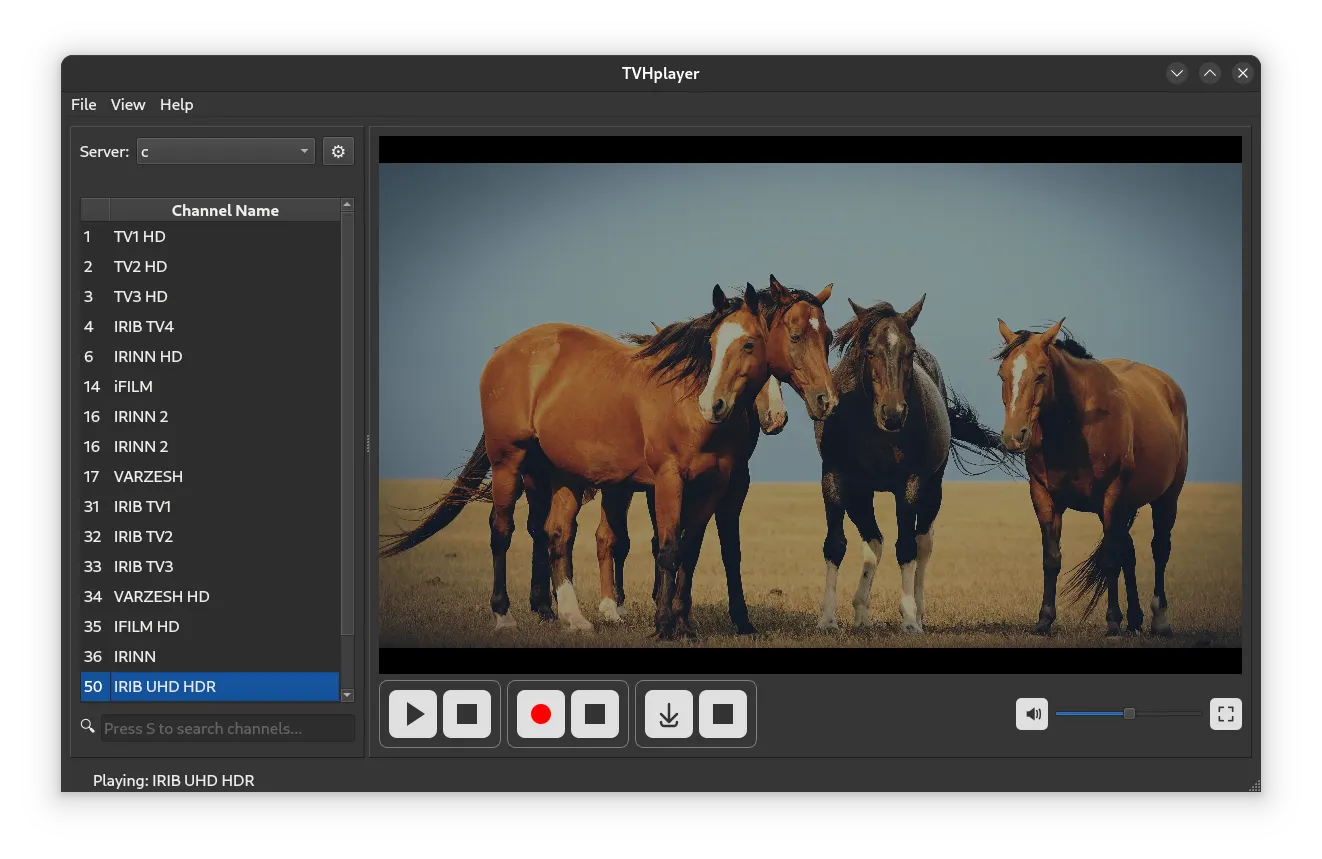Open the Help menu
Viewport: 1322px width, 859px height.
click(x=177, y=105)
